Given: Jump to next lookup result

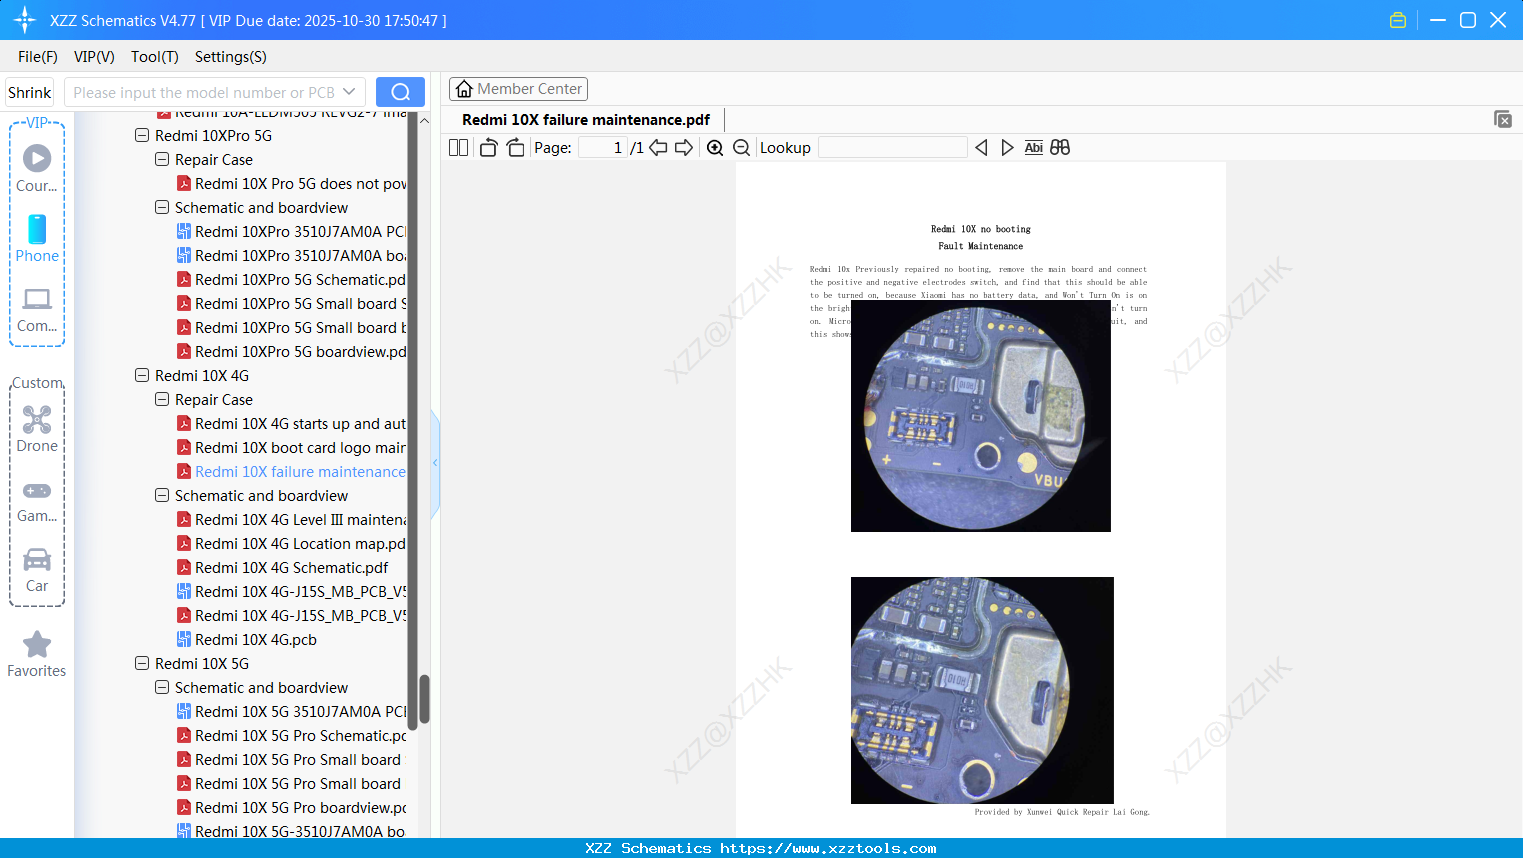Looking at the screenshot, I should click(1007, 148).
